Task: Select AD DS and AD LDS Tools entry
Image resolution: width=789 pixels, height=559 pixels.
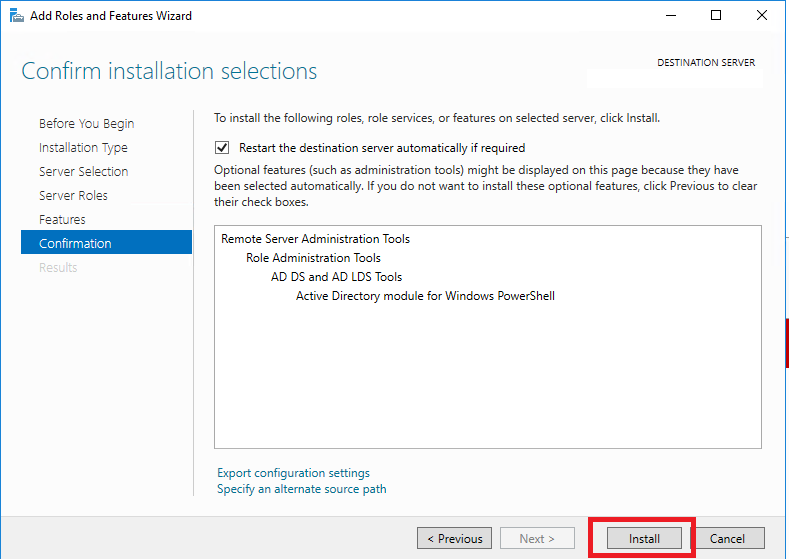Action: (x=336, y=277)
